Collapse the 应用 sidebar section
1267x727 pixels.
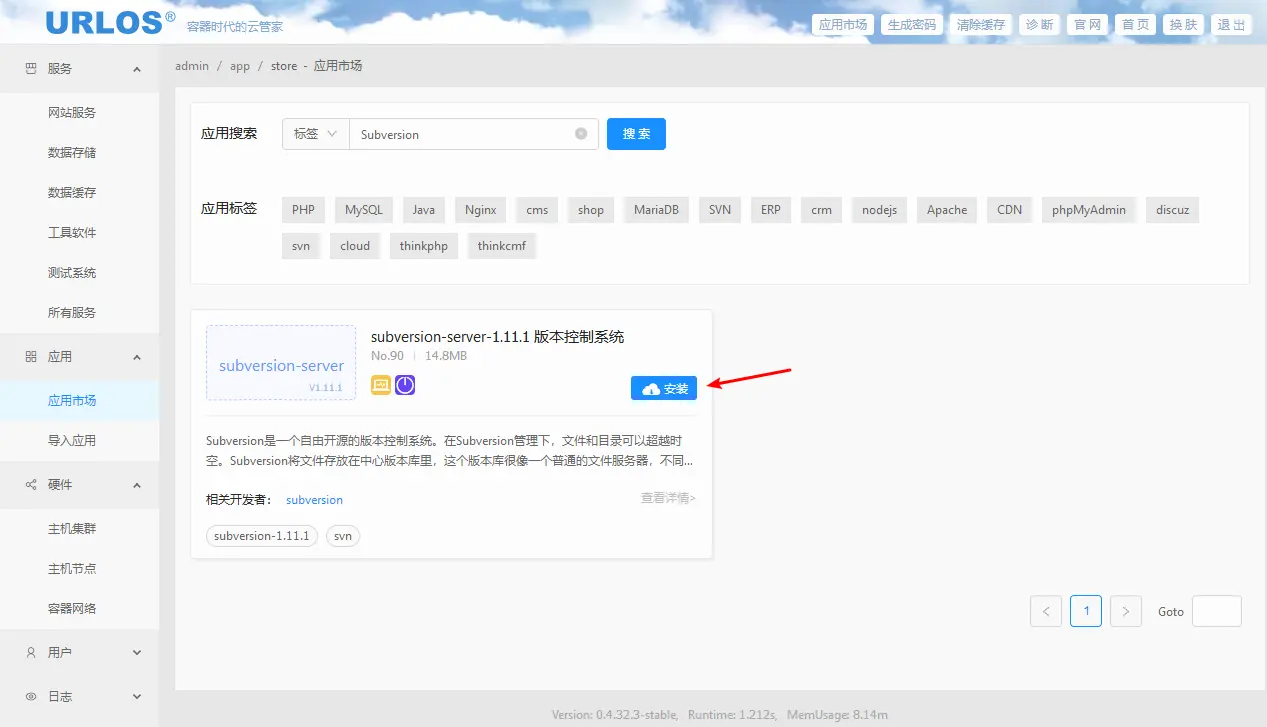pyautogui.click(x=137, y=357)
